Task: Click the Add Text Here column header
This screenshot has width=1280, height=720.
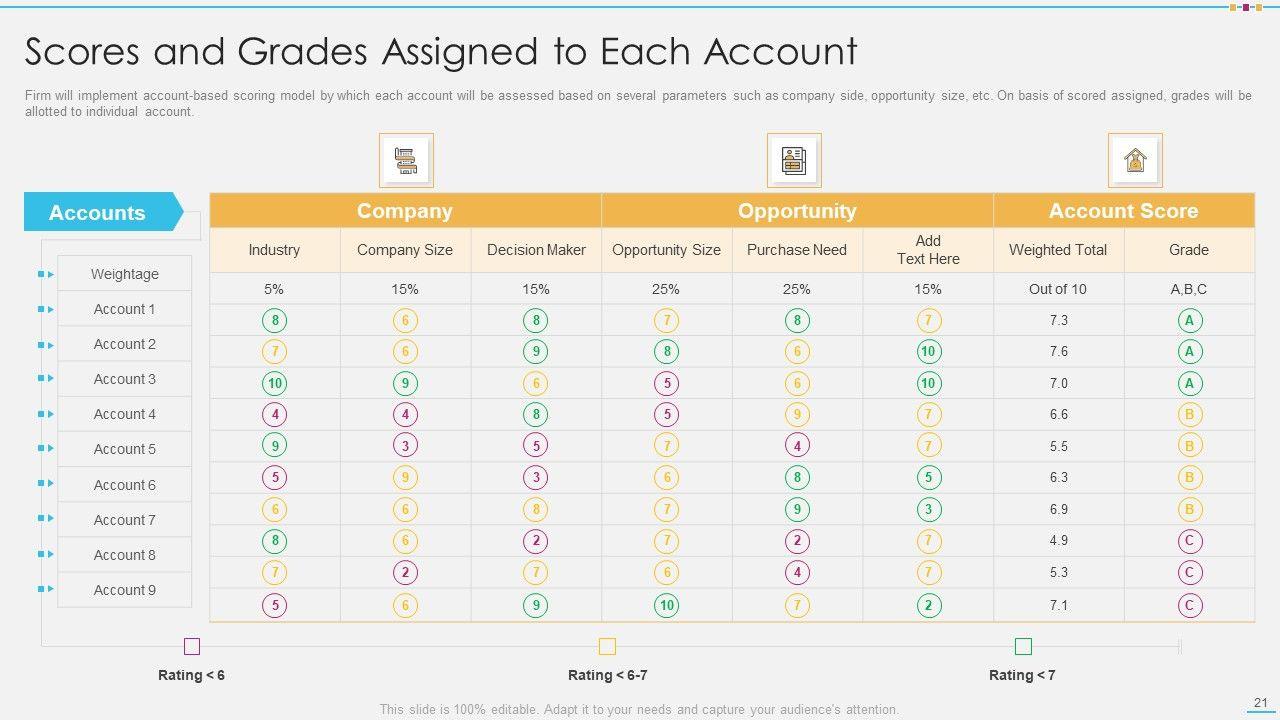Action: click(928, 250)
